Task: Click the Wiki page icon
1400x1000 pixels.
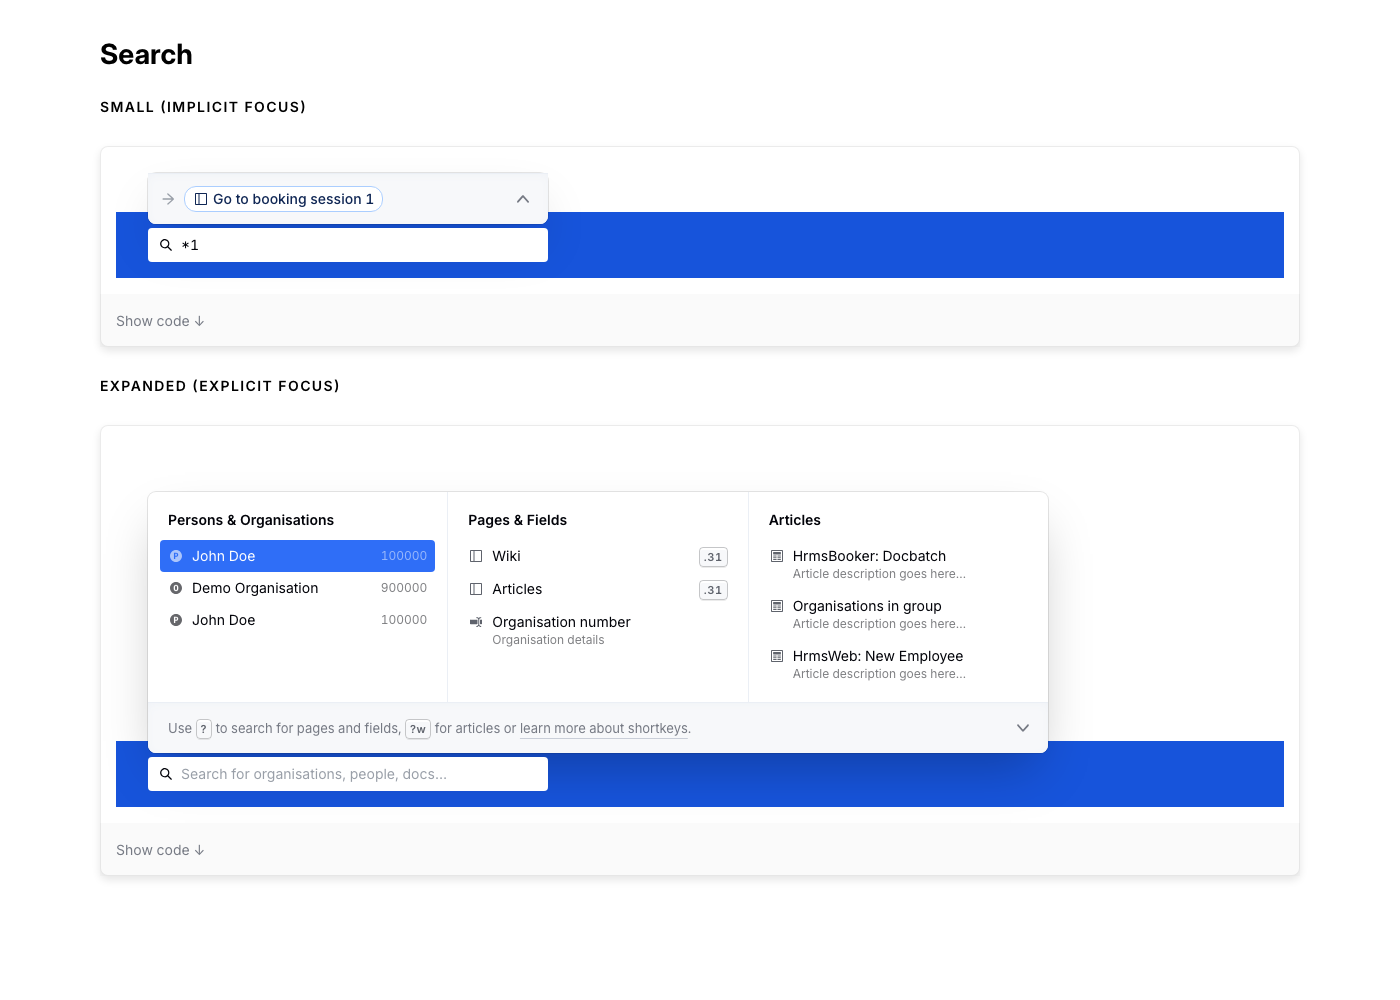Action: point(476,556)
